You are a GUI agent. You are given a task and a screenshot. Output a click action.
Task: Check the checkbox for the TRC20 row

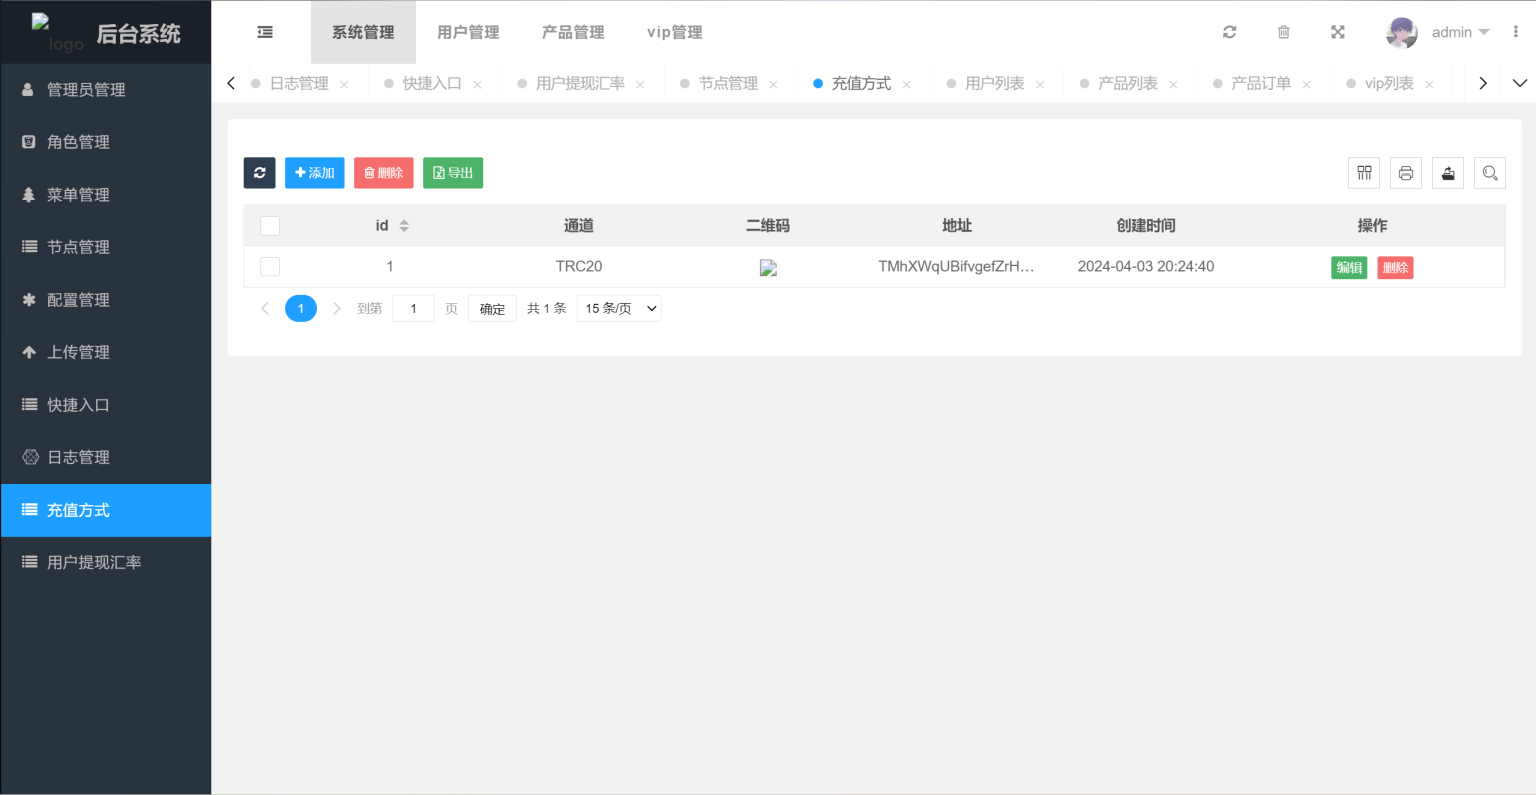point(270,267)
